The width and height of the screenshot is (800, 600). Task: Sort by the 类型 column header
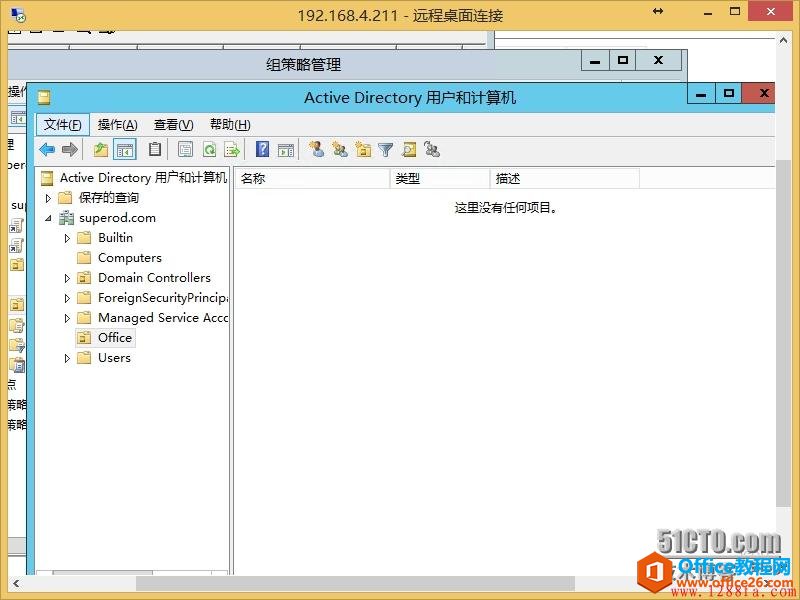[x=440, y=179]
